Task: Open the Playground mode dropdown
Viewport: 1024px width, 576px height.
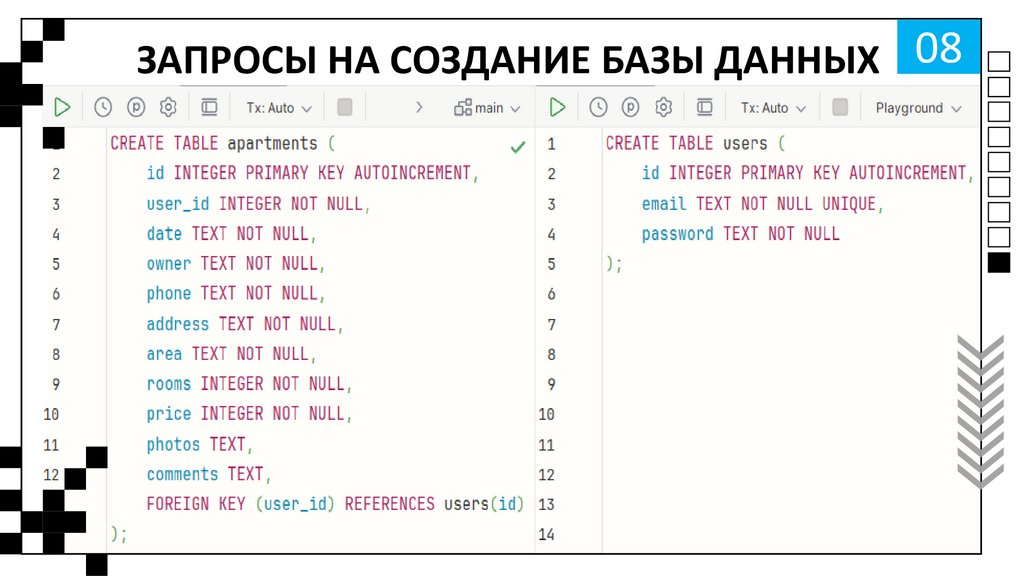Action: click(x=918, y=108)
